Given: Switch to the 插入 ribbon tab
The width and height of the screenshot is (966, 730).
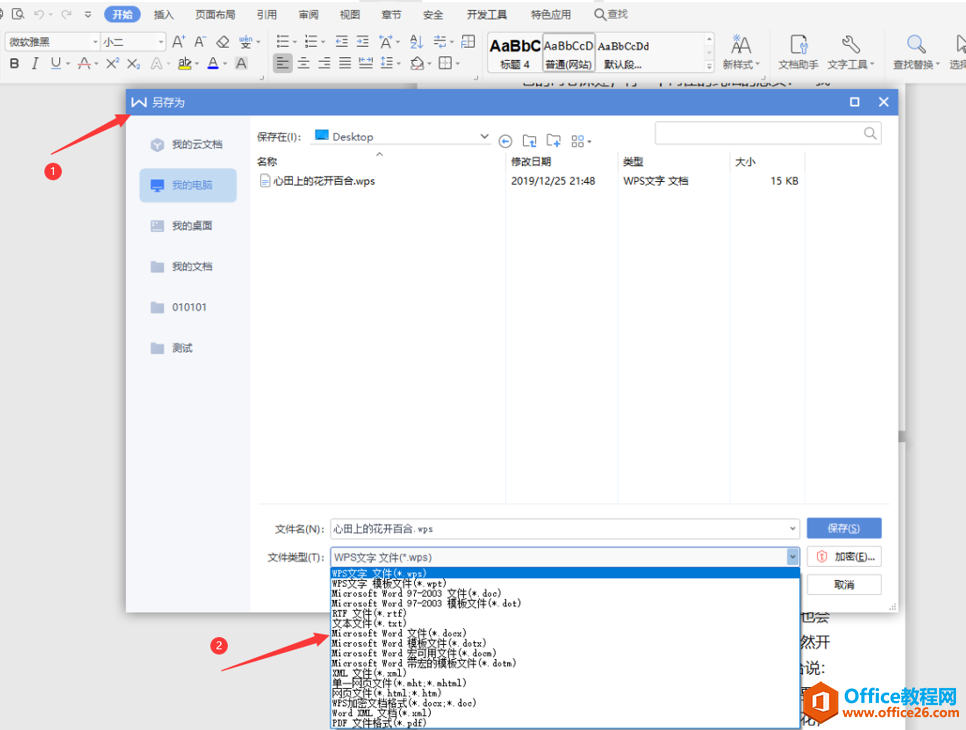Looking at the screenshot, I should [x=163, y=14].
